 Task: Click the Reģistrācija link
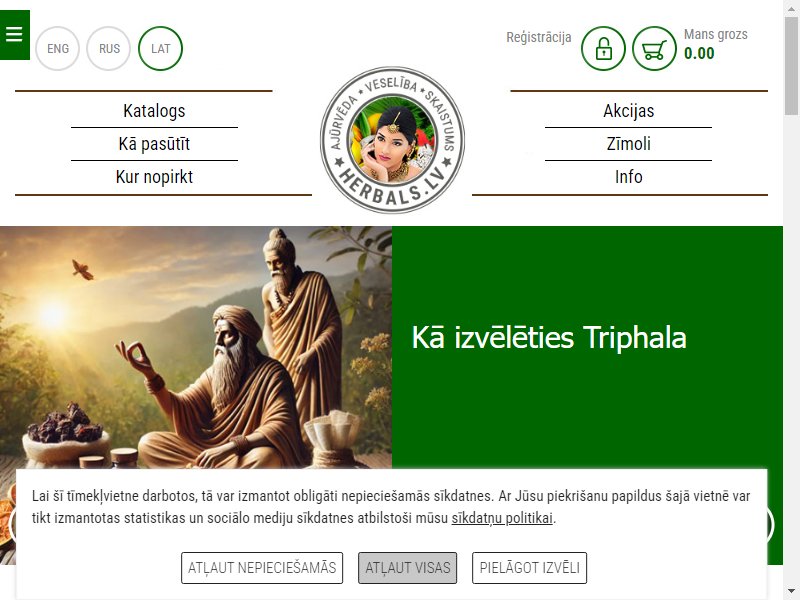pos(538,37)
